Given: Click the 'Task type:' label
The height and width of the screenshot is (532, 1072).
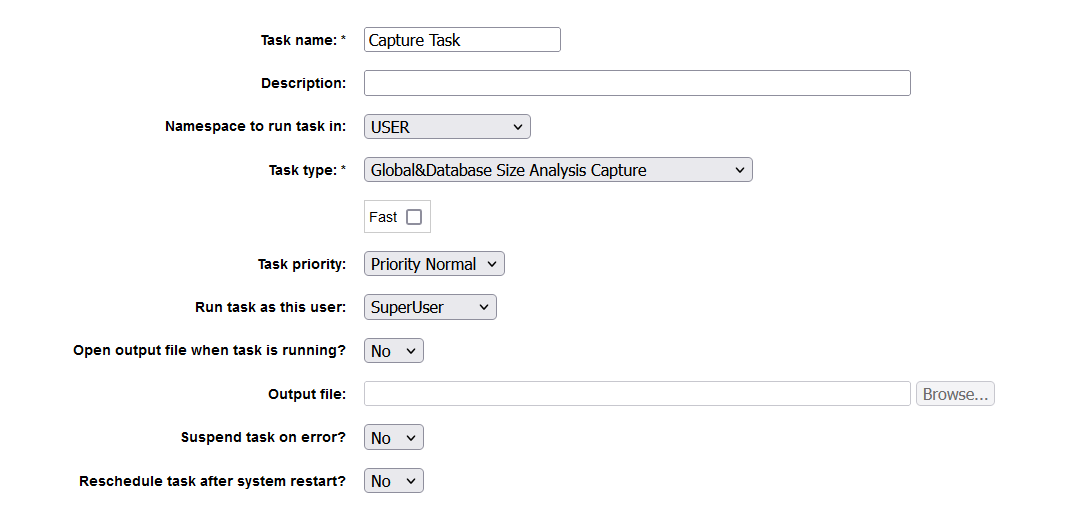Looking at the screenshot, I should click(x=303, y=170).
